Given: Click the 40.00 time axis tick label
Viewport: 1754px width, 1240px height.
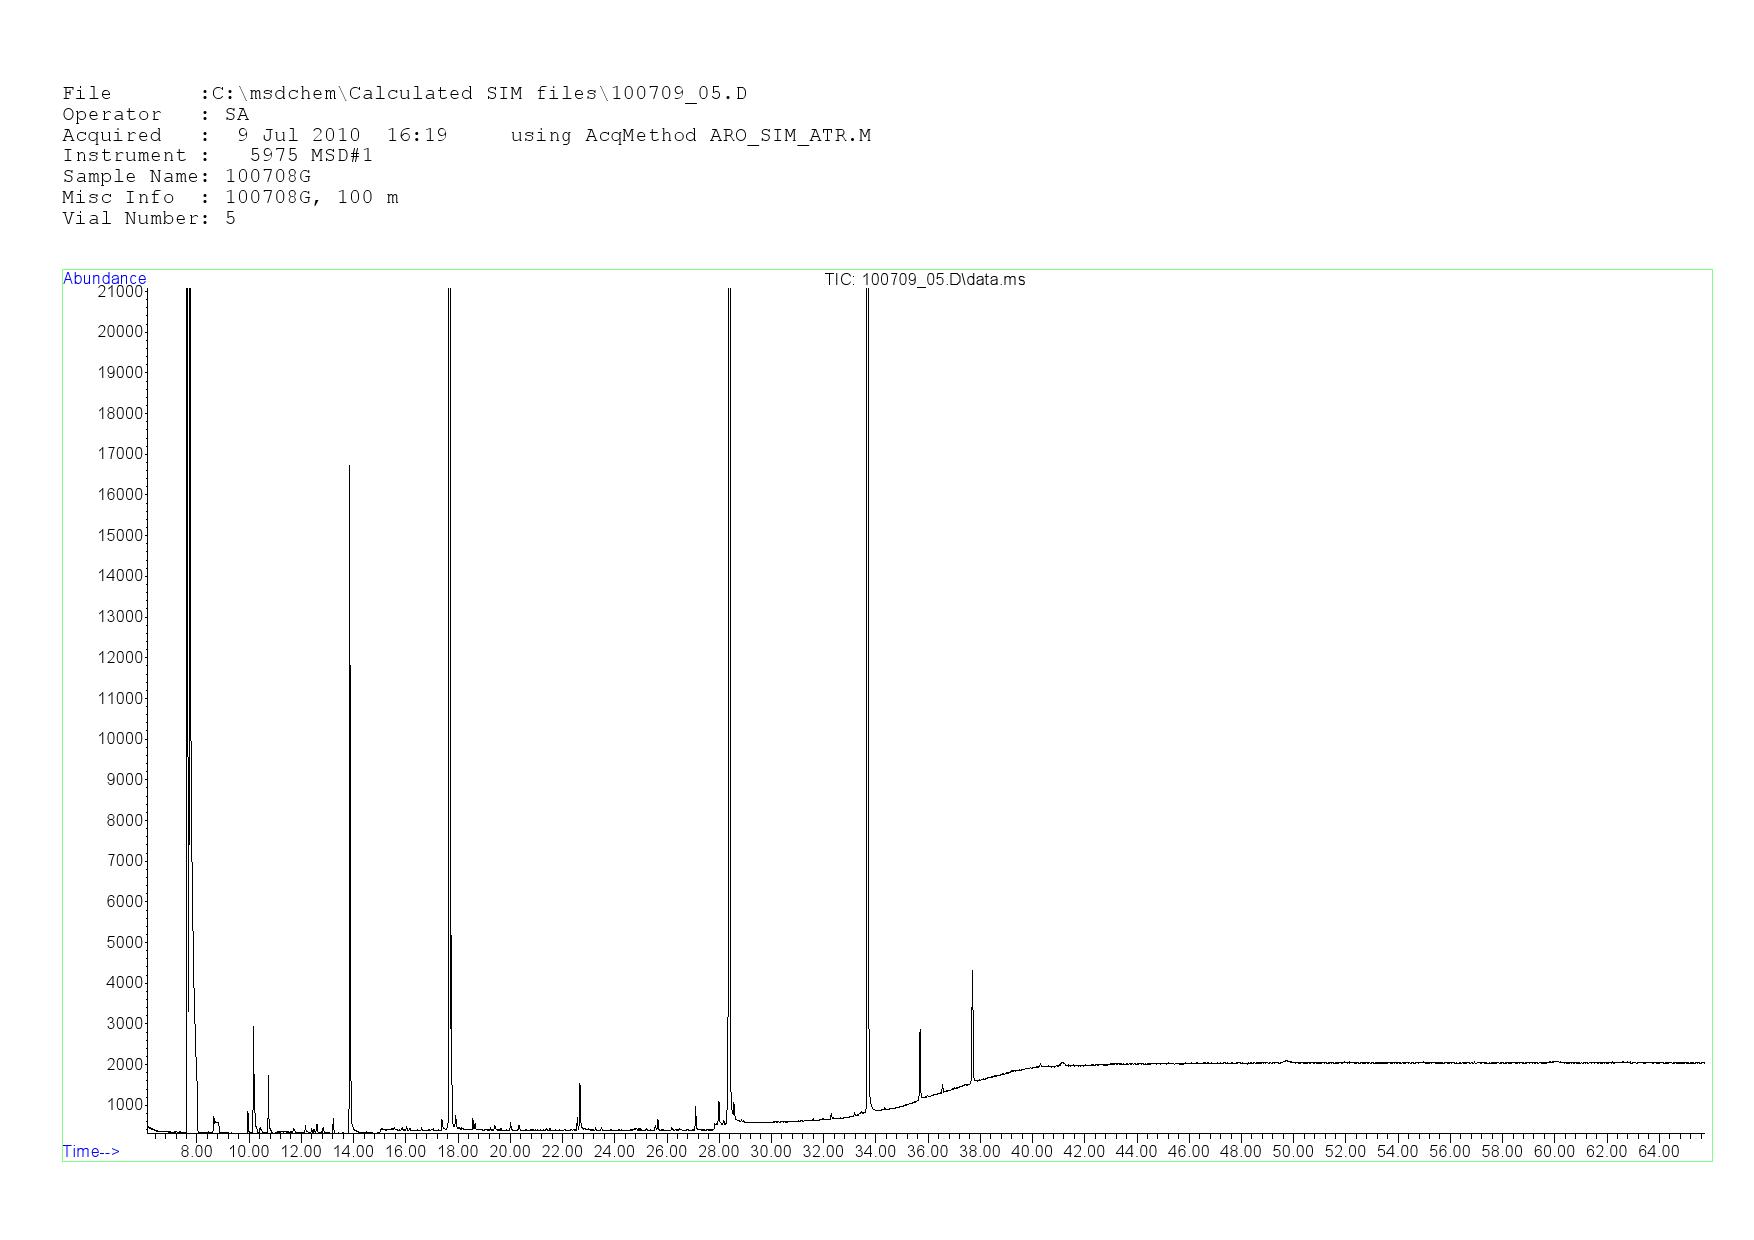Looking at the screenshot, I should tap(1031, 1152).
